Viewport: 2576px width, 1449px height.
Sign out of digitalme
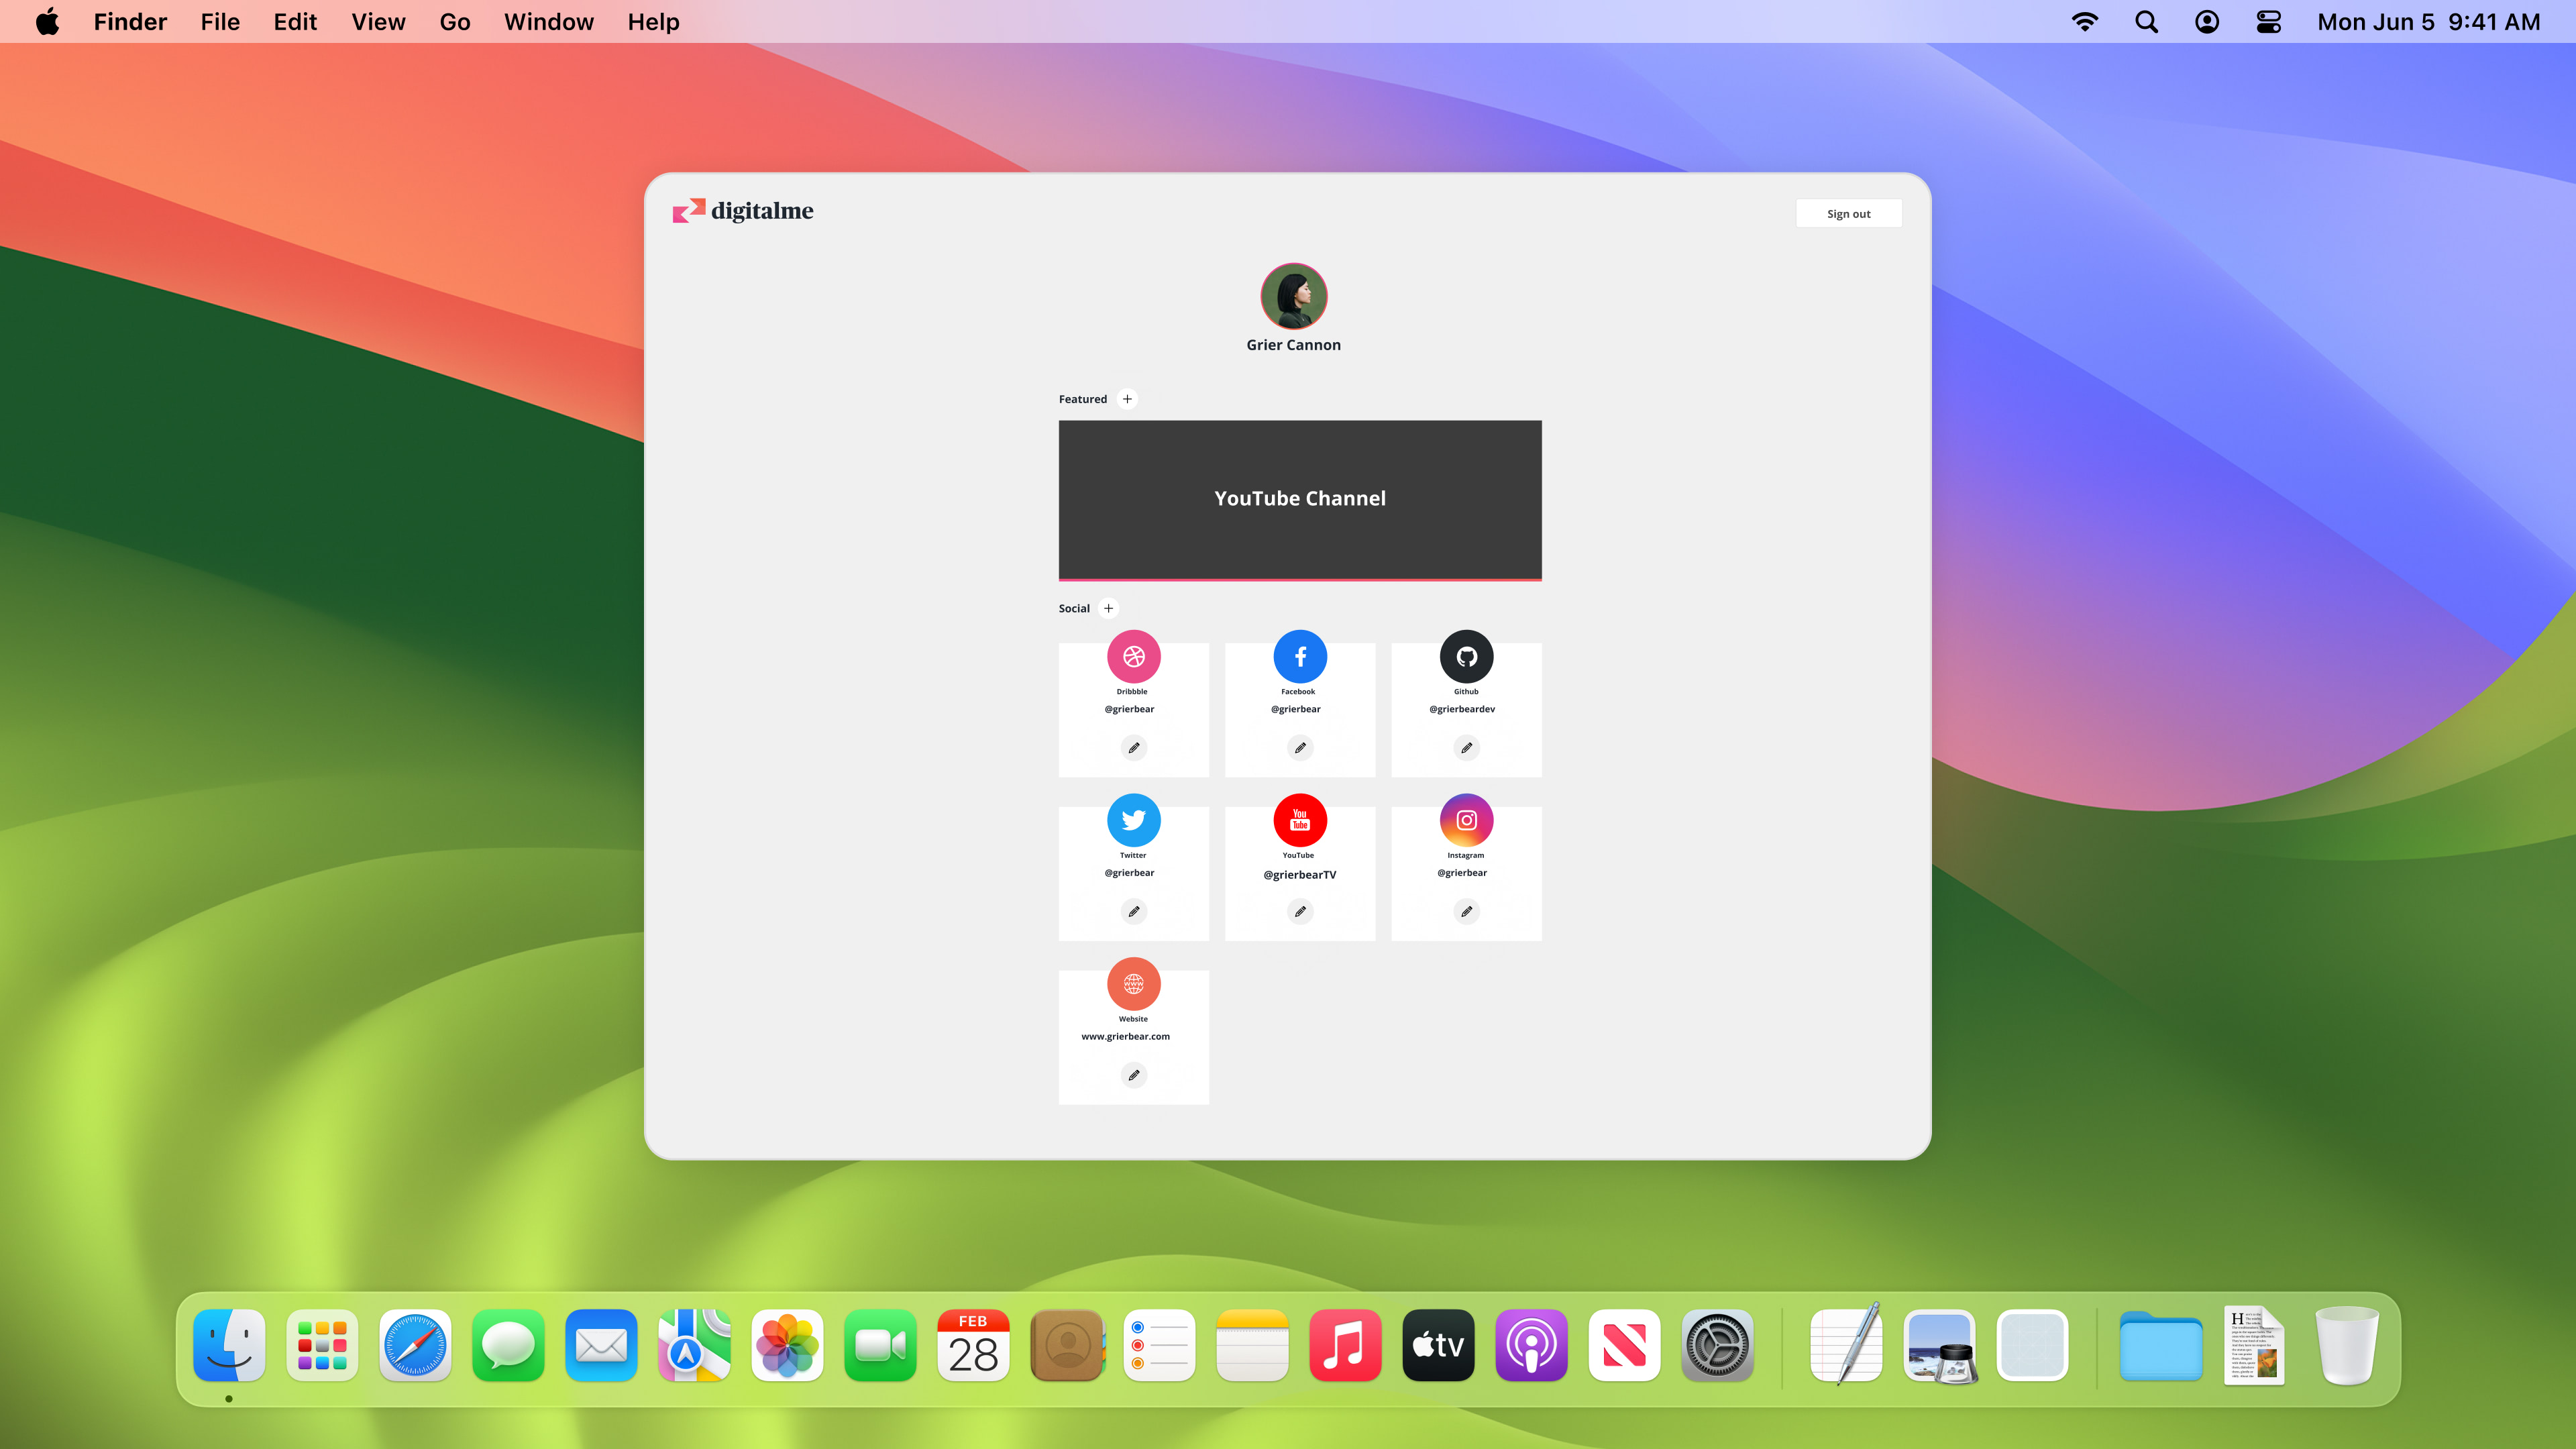coord(1848,214)
